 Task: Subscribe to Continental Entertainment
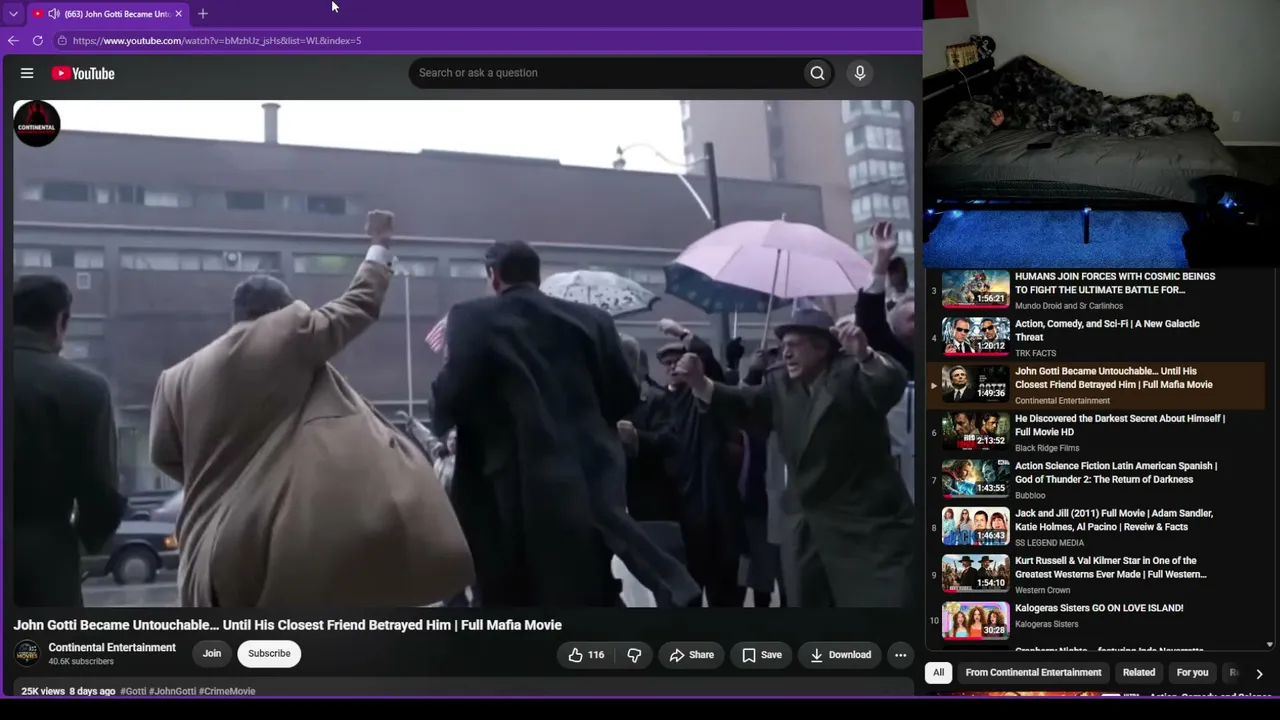click(269, 654)
